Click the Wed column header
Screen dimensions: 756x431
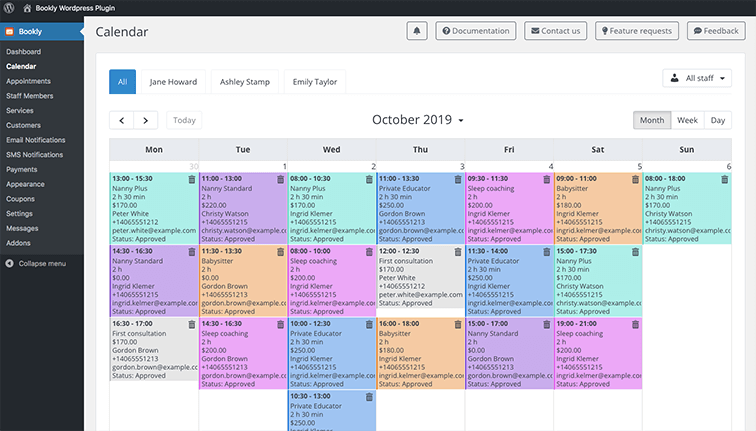(332, 149)
